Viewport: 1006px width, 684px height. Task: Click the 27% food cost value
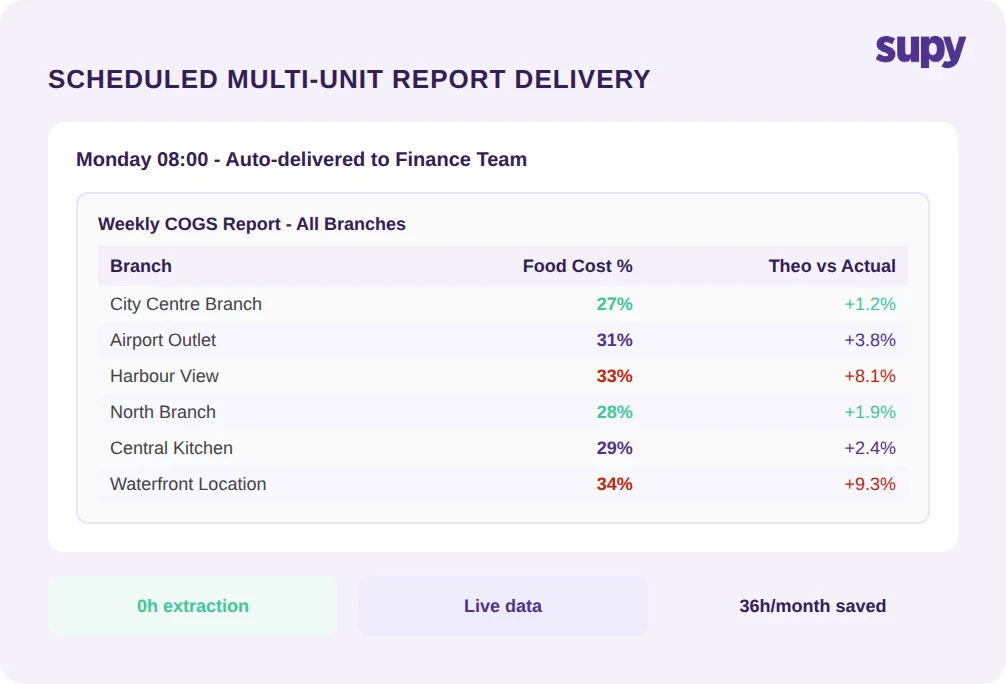point(615,304)
